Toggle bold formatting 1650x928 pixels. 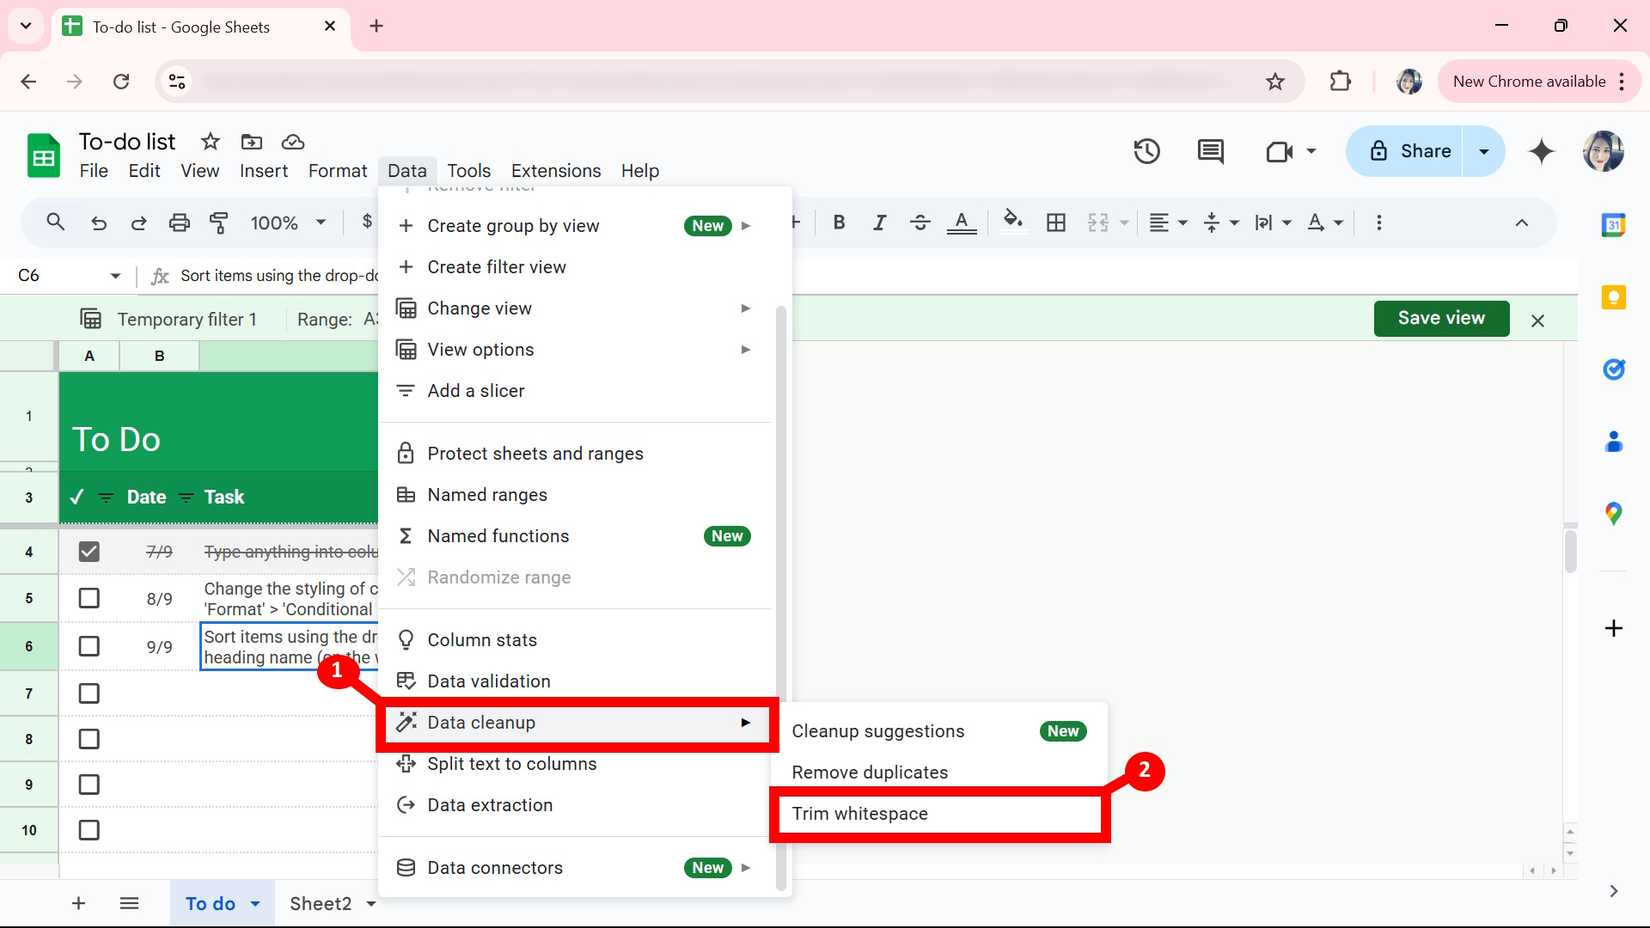[839, 222]
